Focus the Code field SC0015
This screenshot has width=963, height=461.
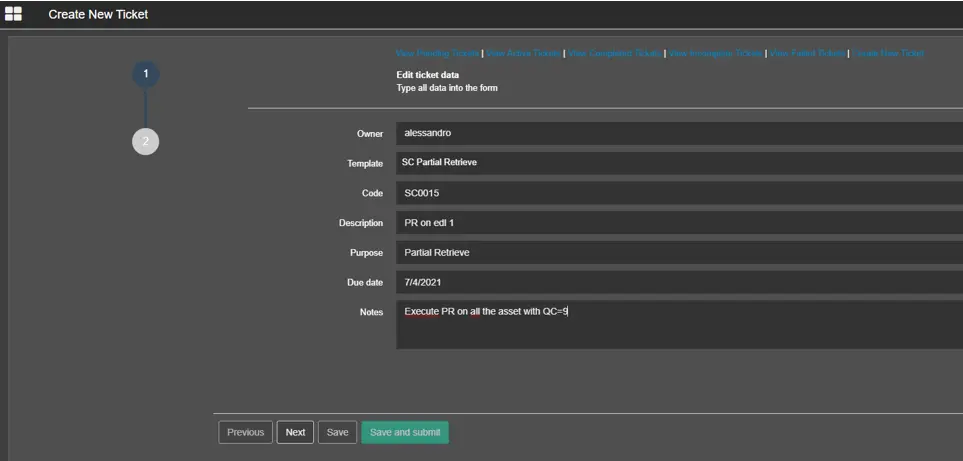click(x=678, y=193)
